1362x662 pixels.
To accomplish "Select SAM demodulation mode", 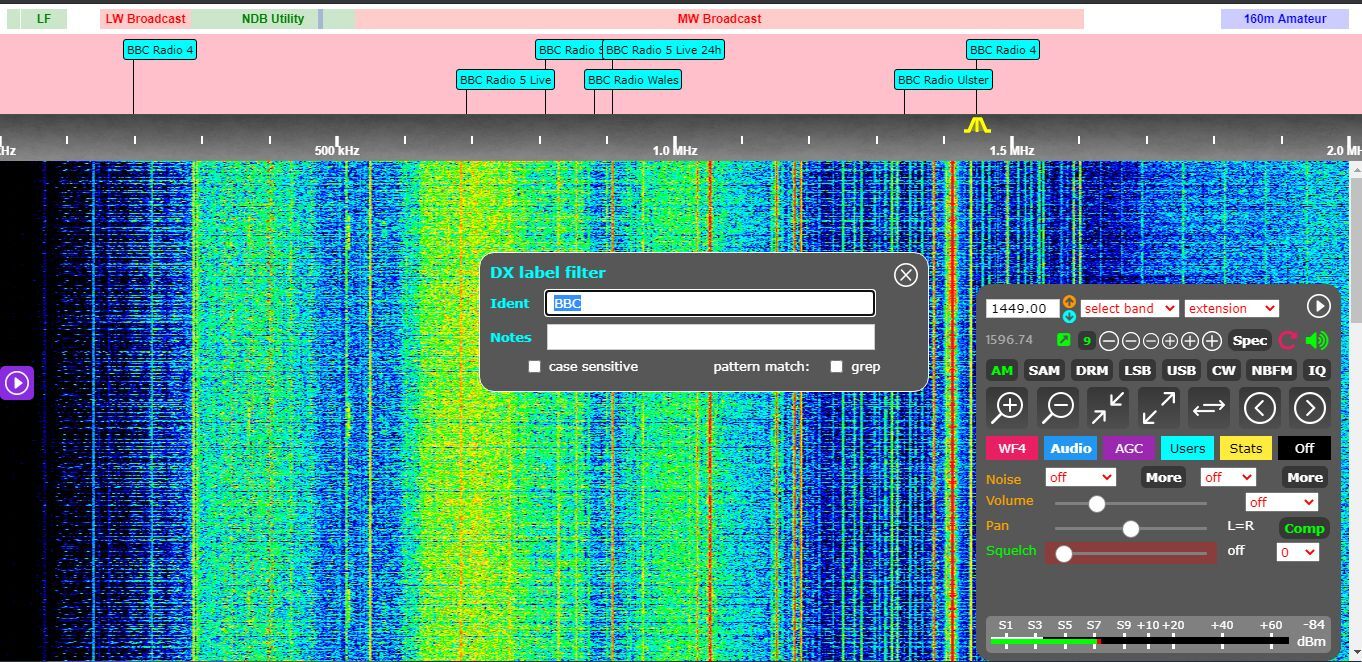I will 1044,370.
